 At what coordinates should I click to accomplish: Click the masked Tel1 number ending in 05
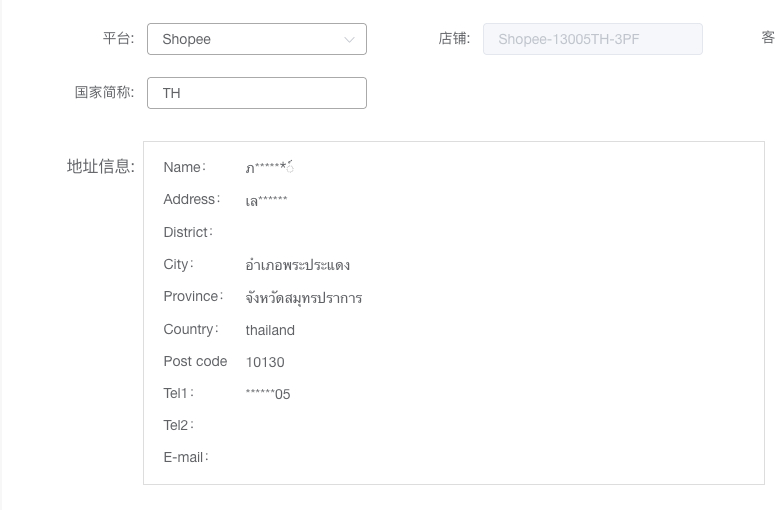[x=268, y=394]
